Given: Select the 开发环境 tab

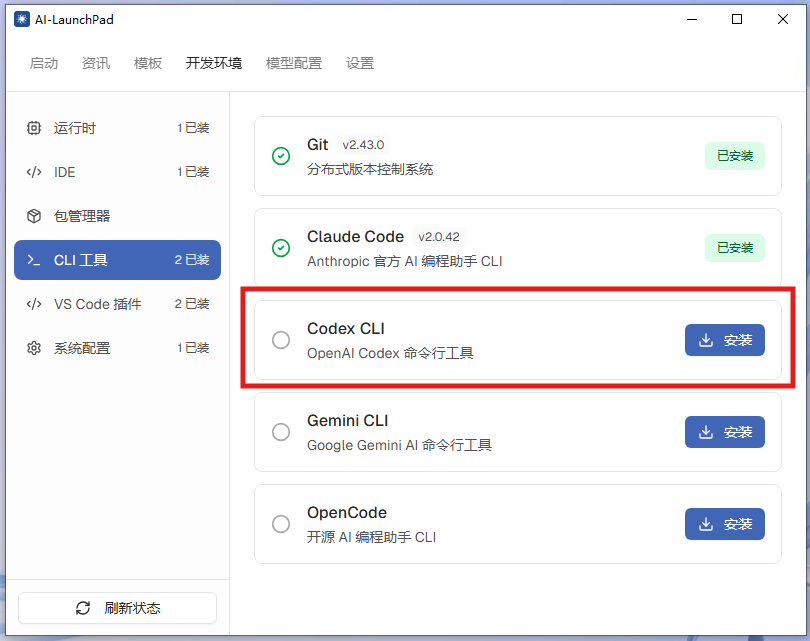Looking at the screenshot, I should pyautogui.click(x=214, y=63).
